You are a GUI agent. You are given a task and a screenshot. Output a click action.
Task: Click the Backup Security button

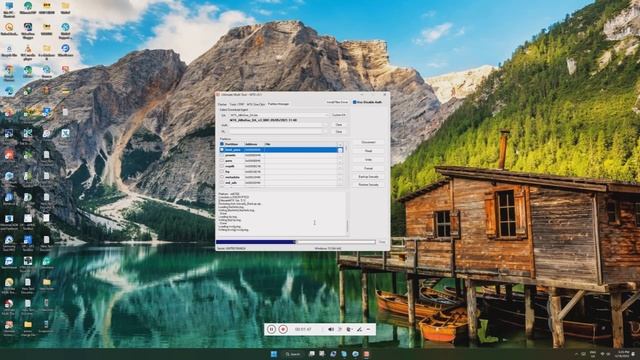368,177
